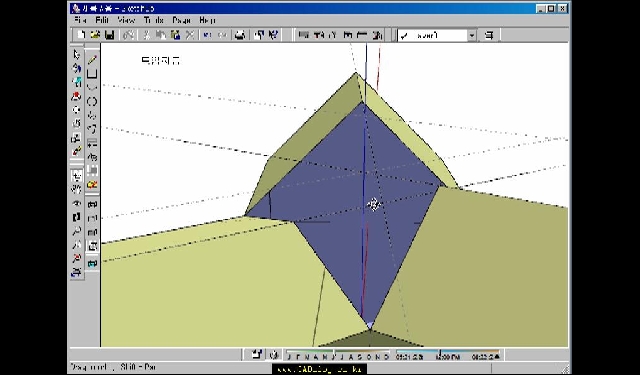
Task: Expand the layer dropdown arrow
Action: click(x=471, y=36)
